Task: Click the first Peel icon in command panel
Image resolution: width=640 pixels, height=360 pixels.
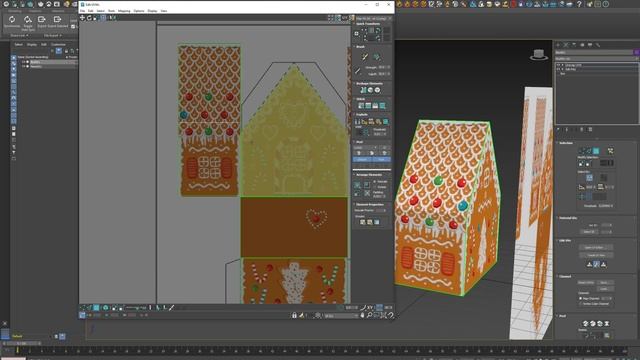Action: tap(585, 324)
